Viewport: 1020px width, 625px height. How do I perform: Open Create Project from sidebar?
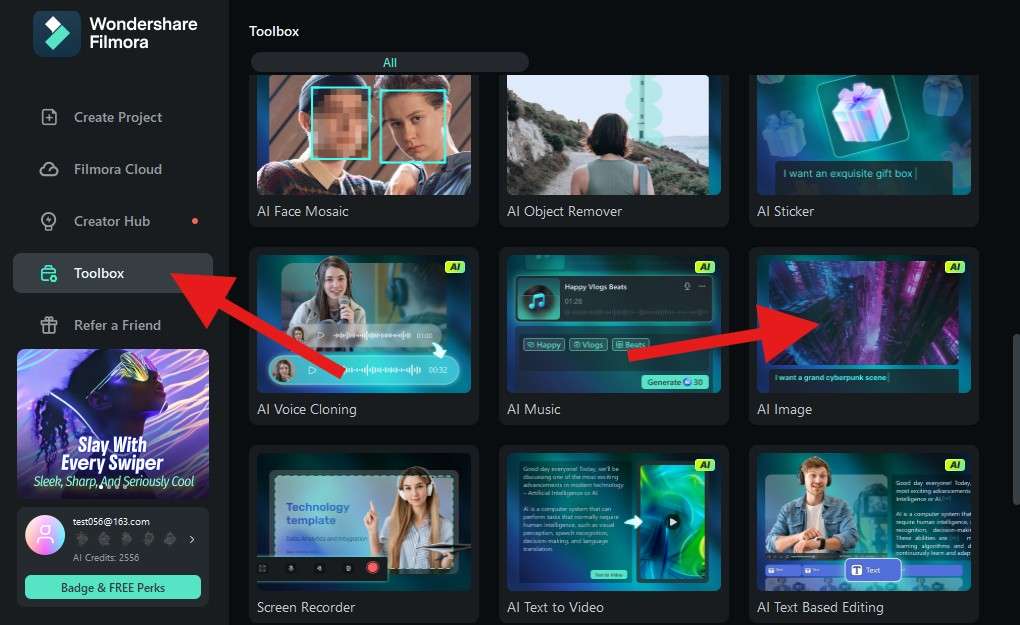pos(113,117)
